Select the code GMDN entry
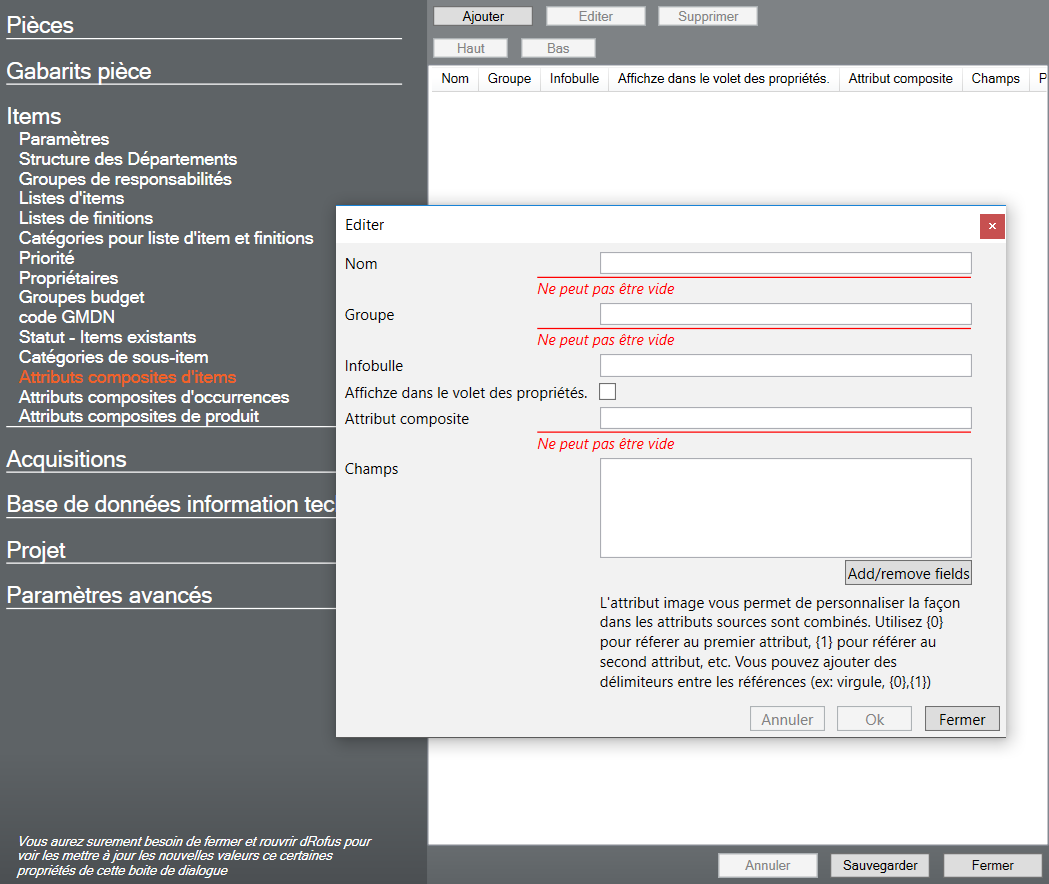This screenshot has height=884, width=1049. tap(67, 317)
